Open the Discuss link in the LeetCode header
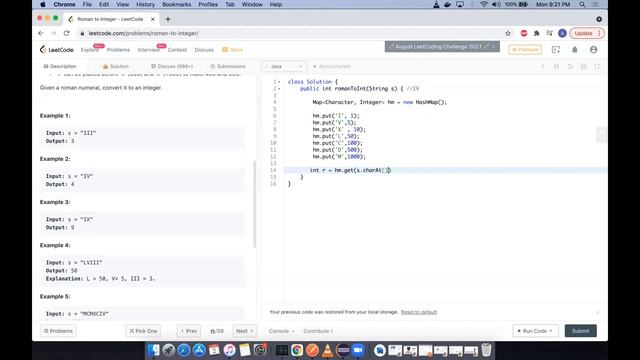The width and height of the screenshot is (640, 360). point(204,50)
